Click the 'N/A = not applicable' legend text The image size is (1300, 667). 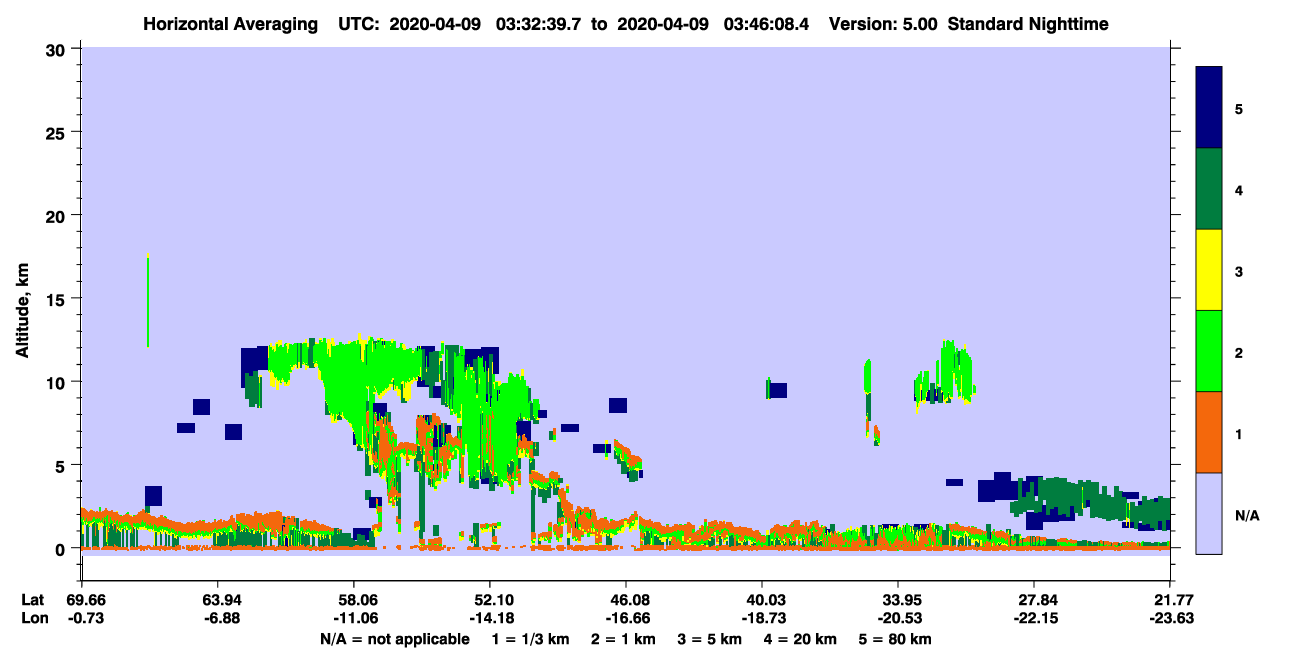pyautogui.click(x=394, y=639)
